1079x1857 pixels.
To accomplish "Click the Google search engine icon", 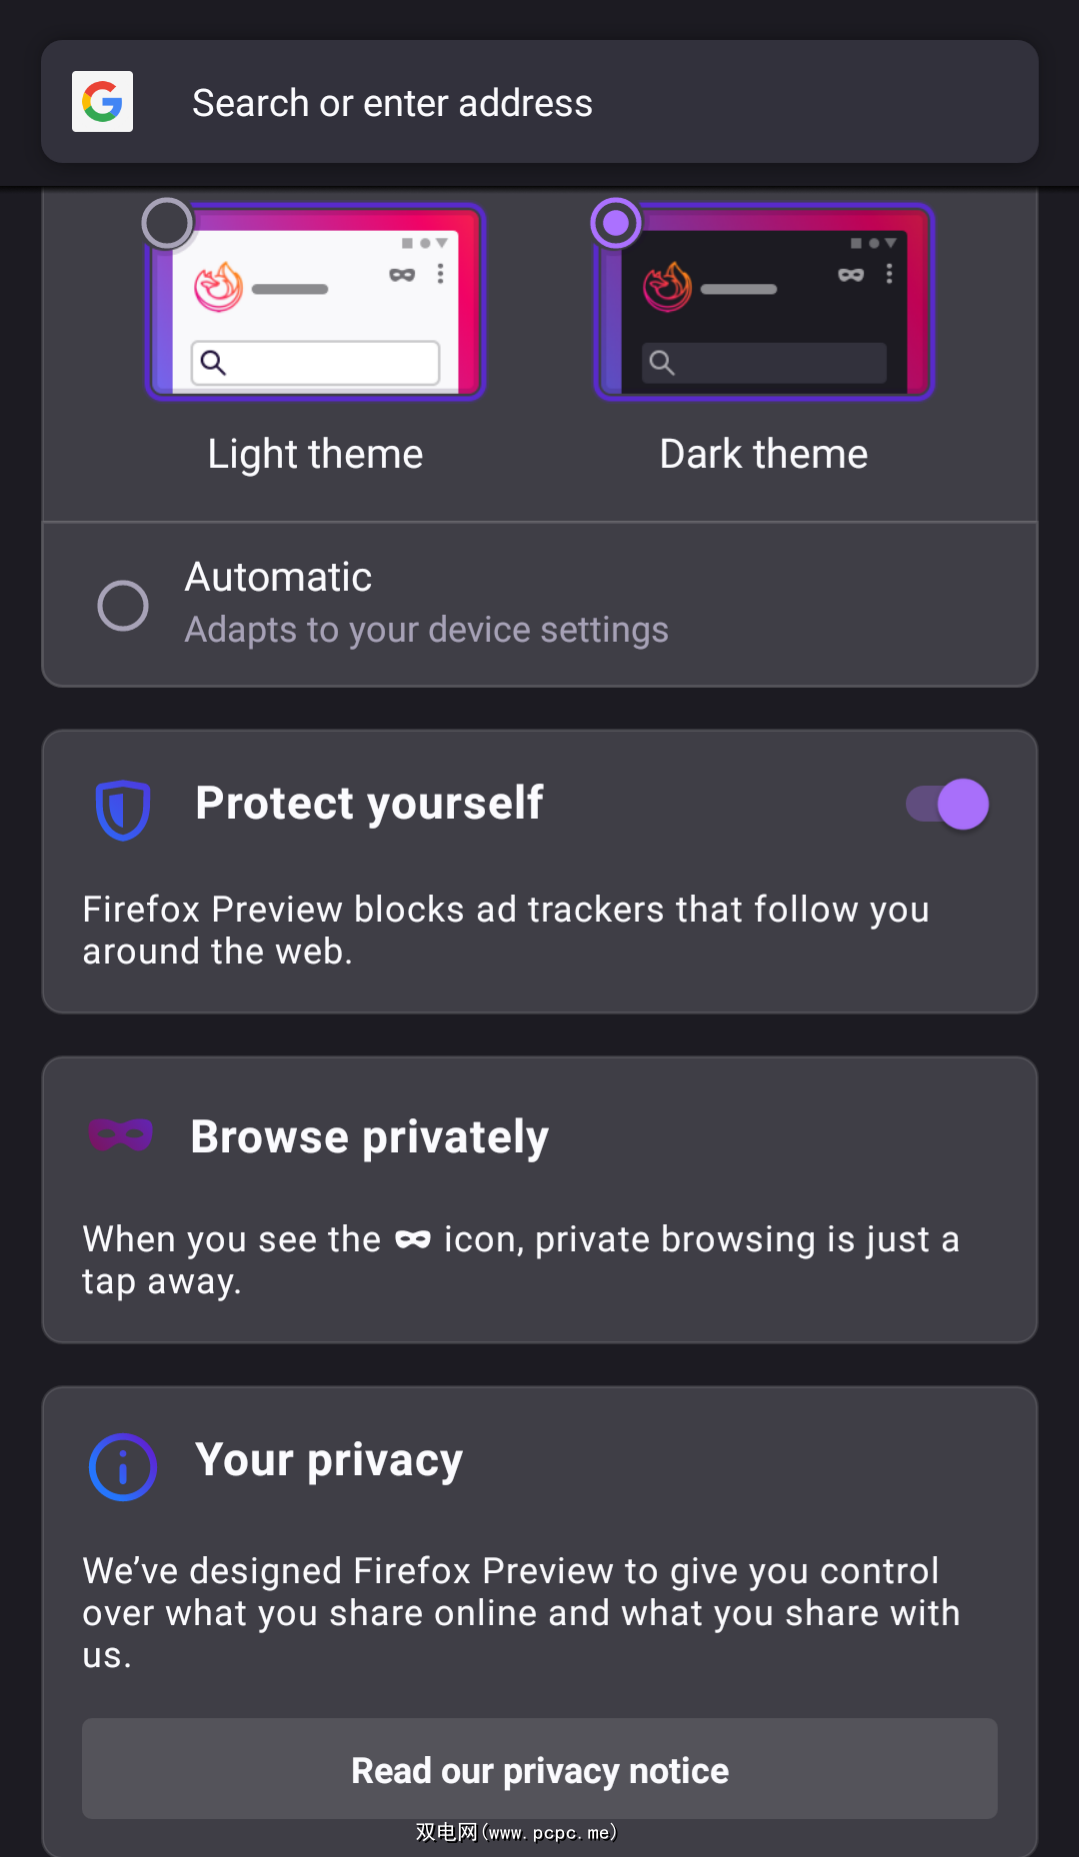I will [x=102, y=102].
